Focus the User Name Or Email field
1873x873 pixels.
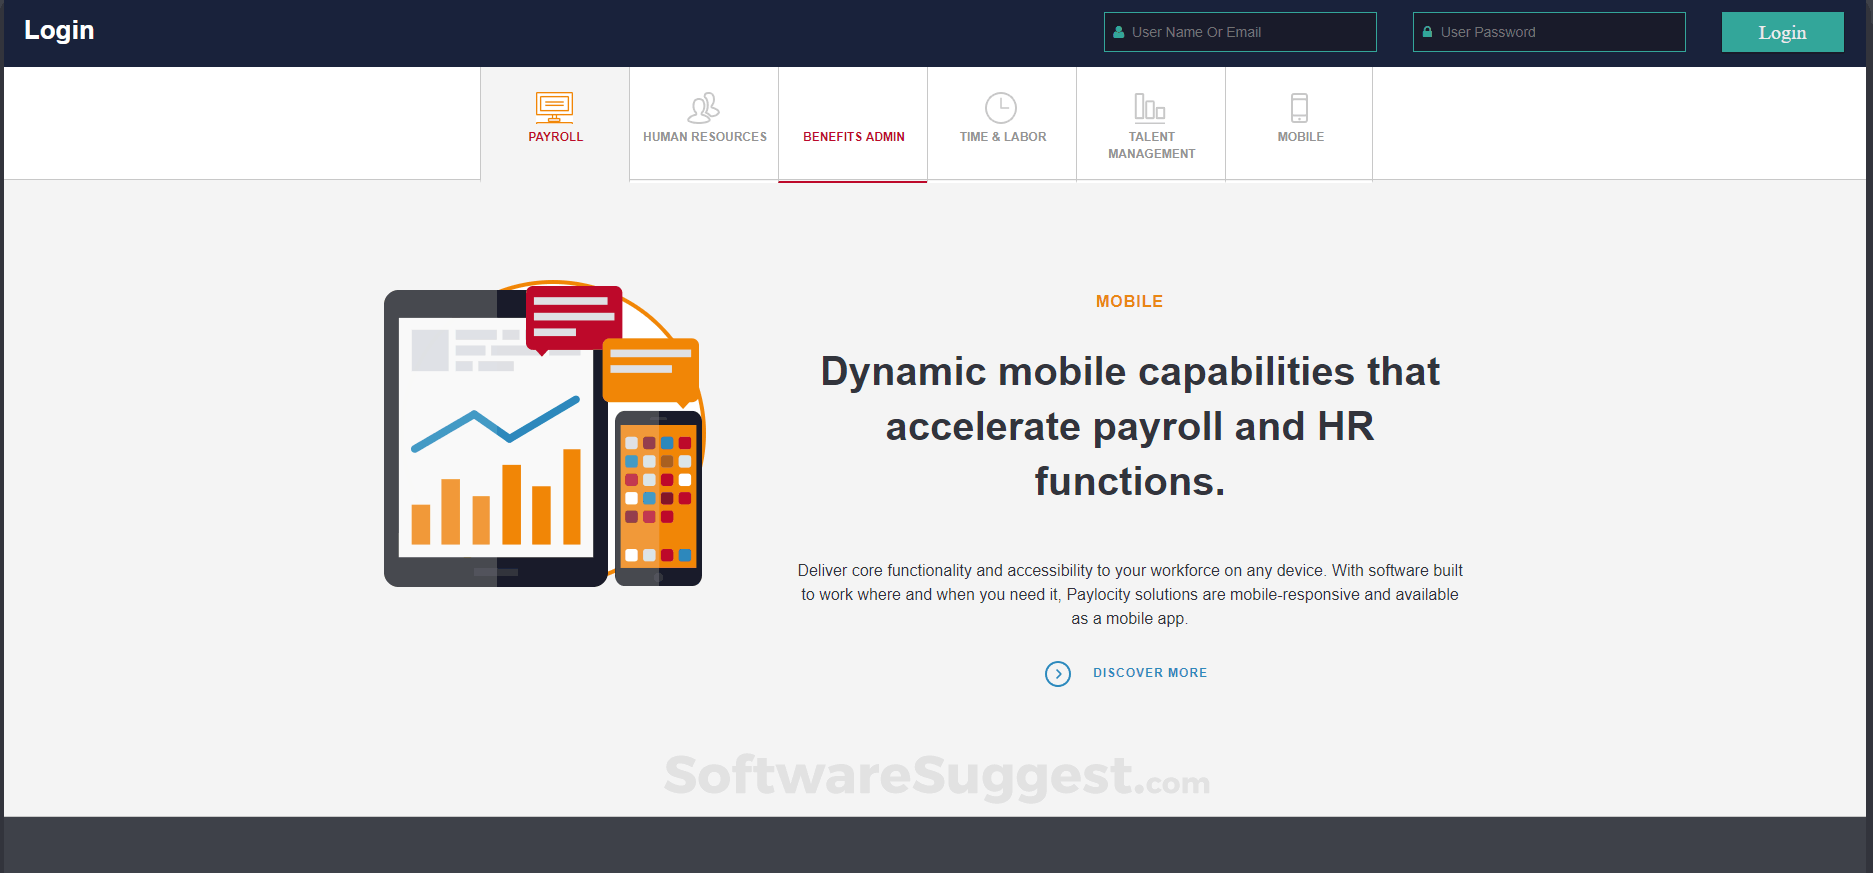[1240, 32]
